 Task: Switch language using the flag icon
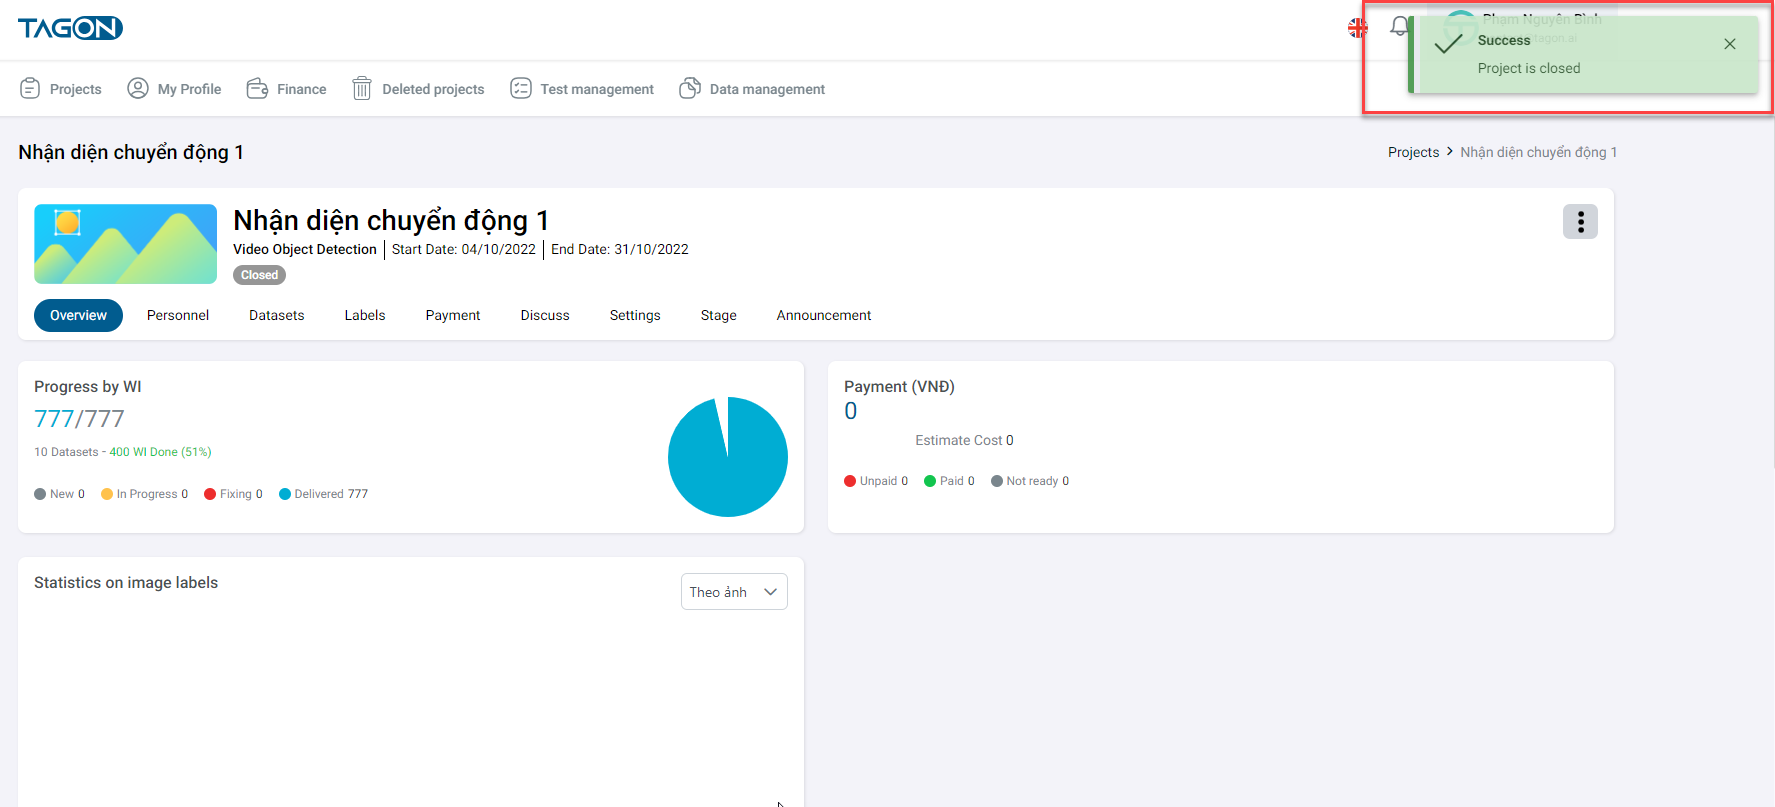tap(1357, 28)
